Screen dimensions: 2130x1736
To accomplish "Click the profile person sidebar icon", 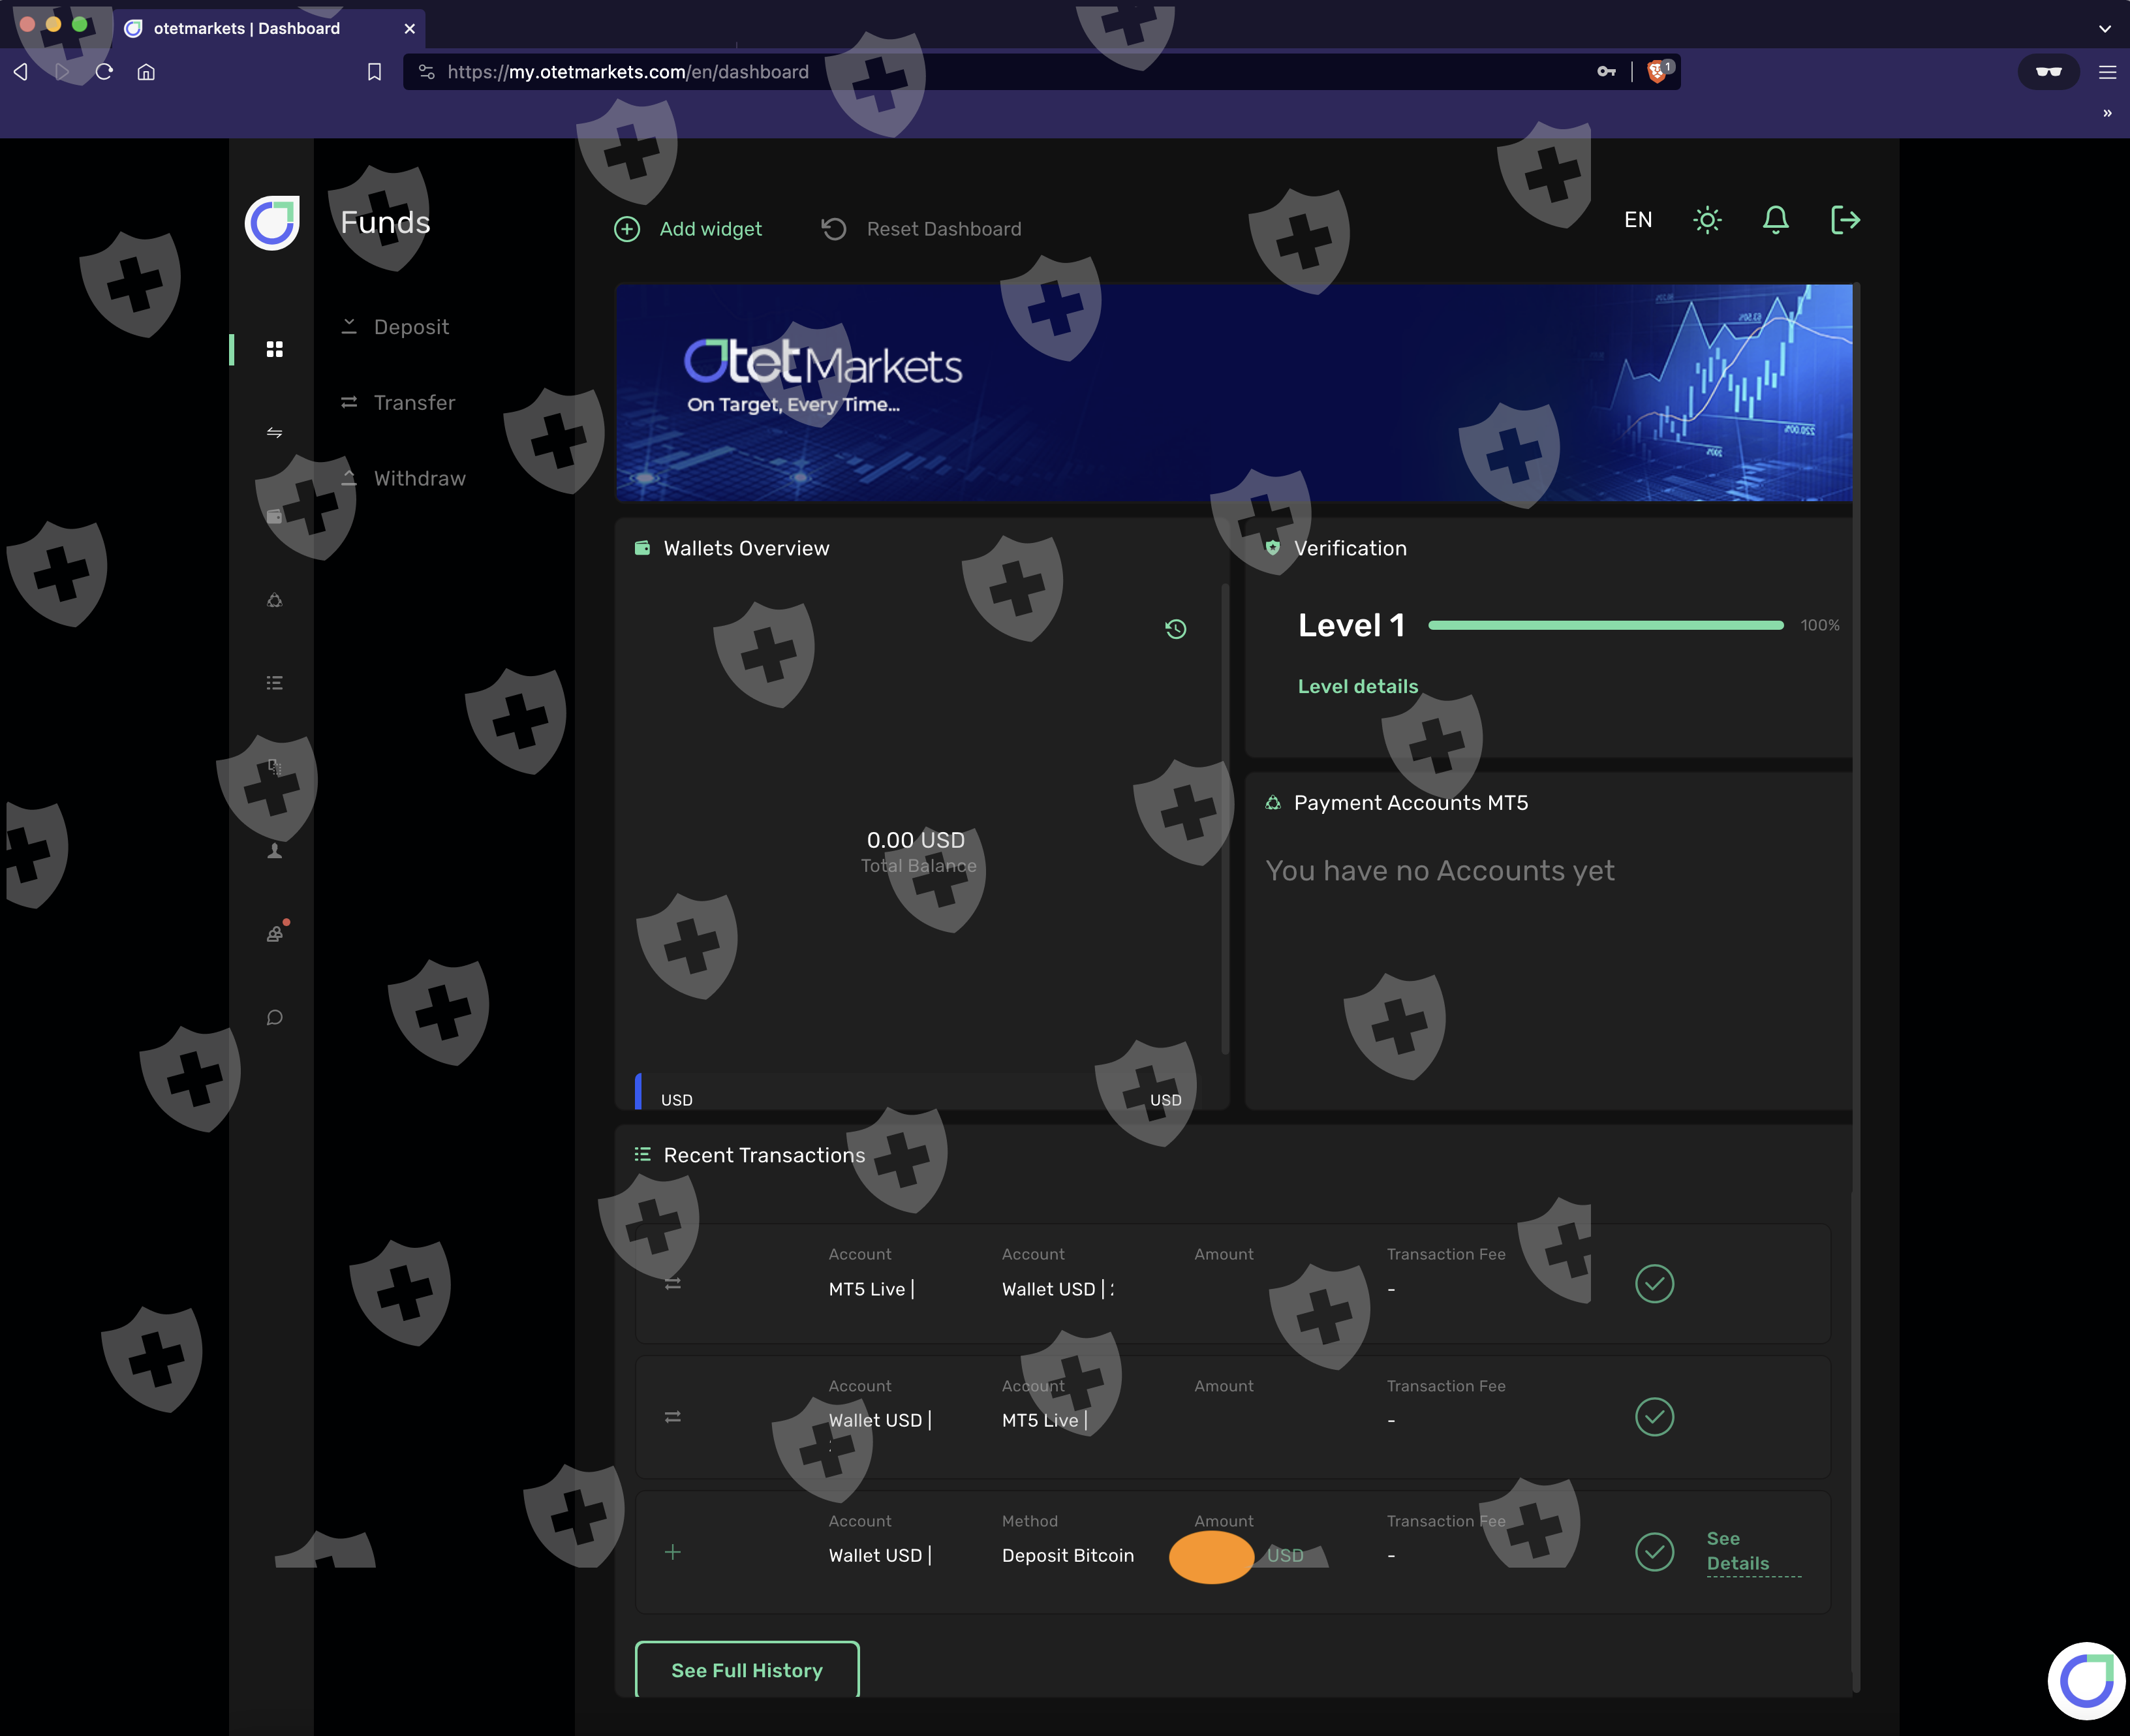I will pyautogui.click(x=274, y=851).
